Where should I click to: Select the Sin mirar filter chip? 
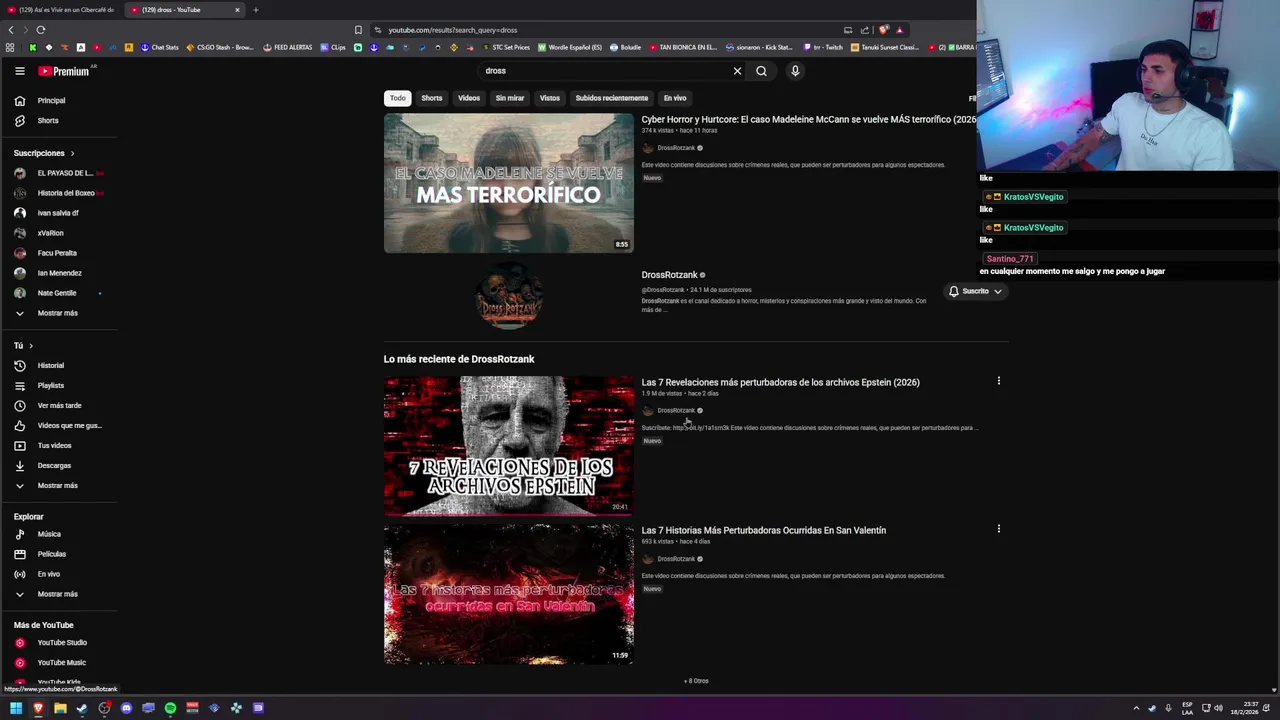tap(510, 98)
